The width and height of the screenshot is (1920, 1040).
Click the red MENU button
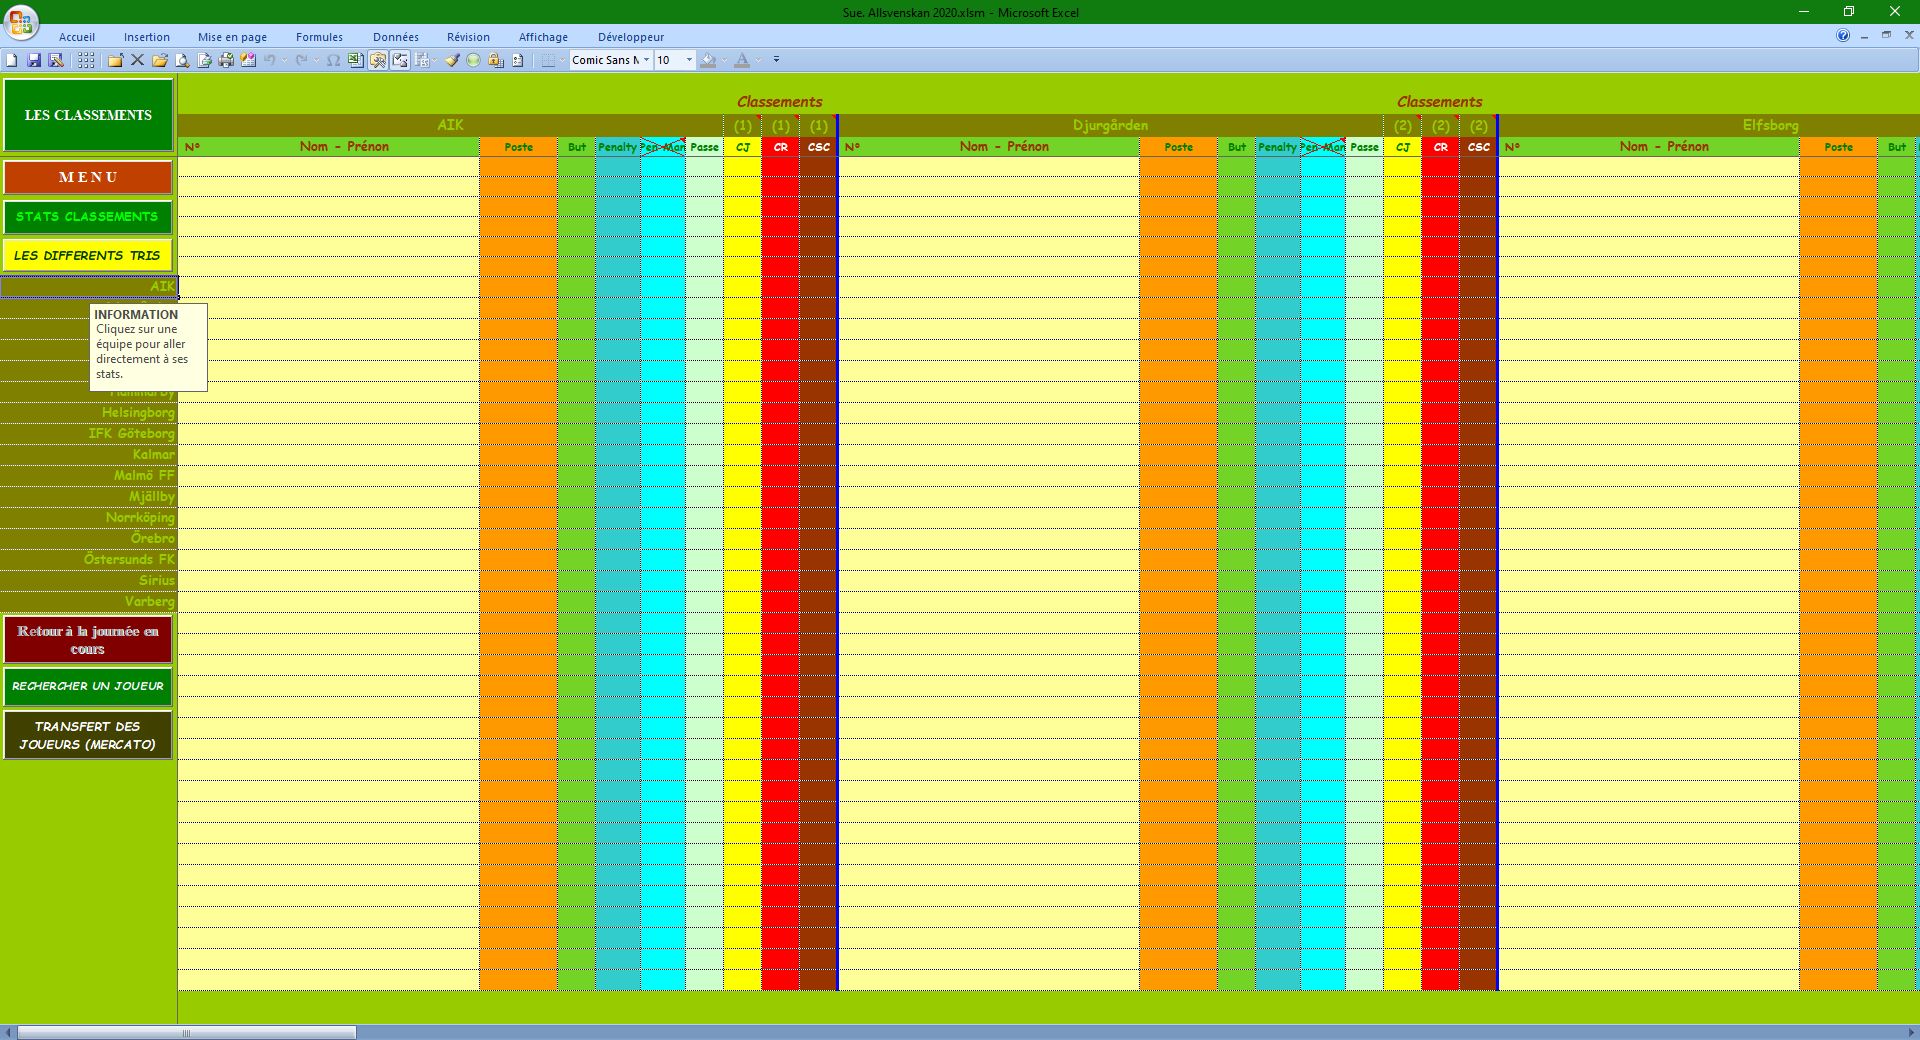point(88,177)
